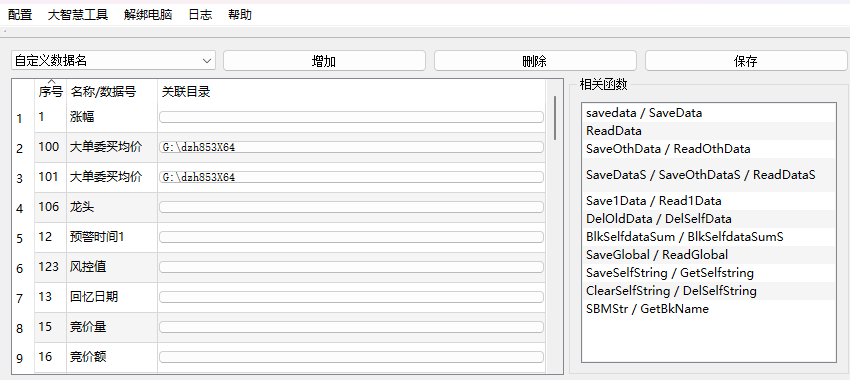Viewport: 850px width, 380px height.
Task: Select the 龙头 name cell
Action: tap(112, 207)
